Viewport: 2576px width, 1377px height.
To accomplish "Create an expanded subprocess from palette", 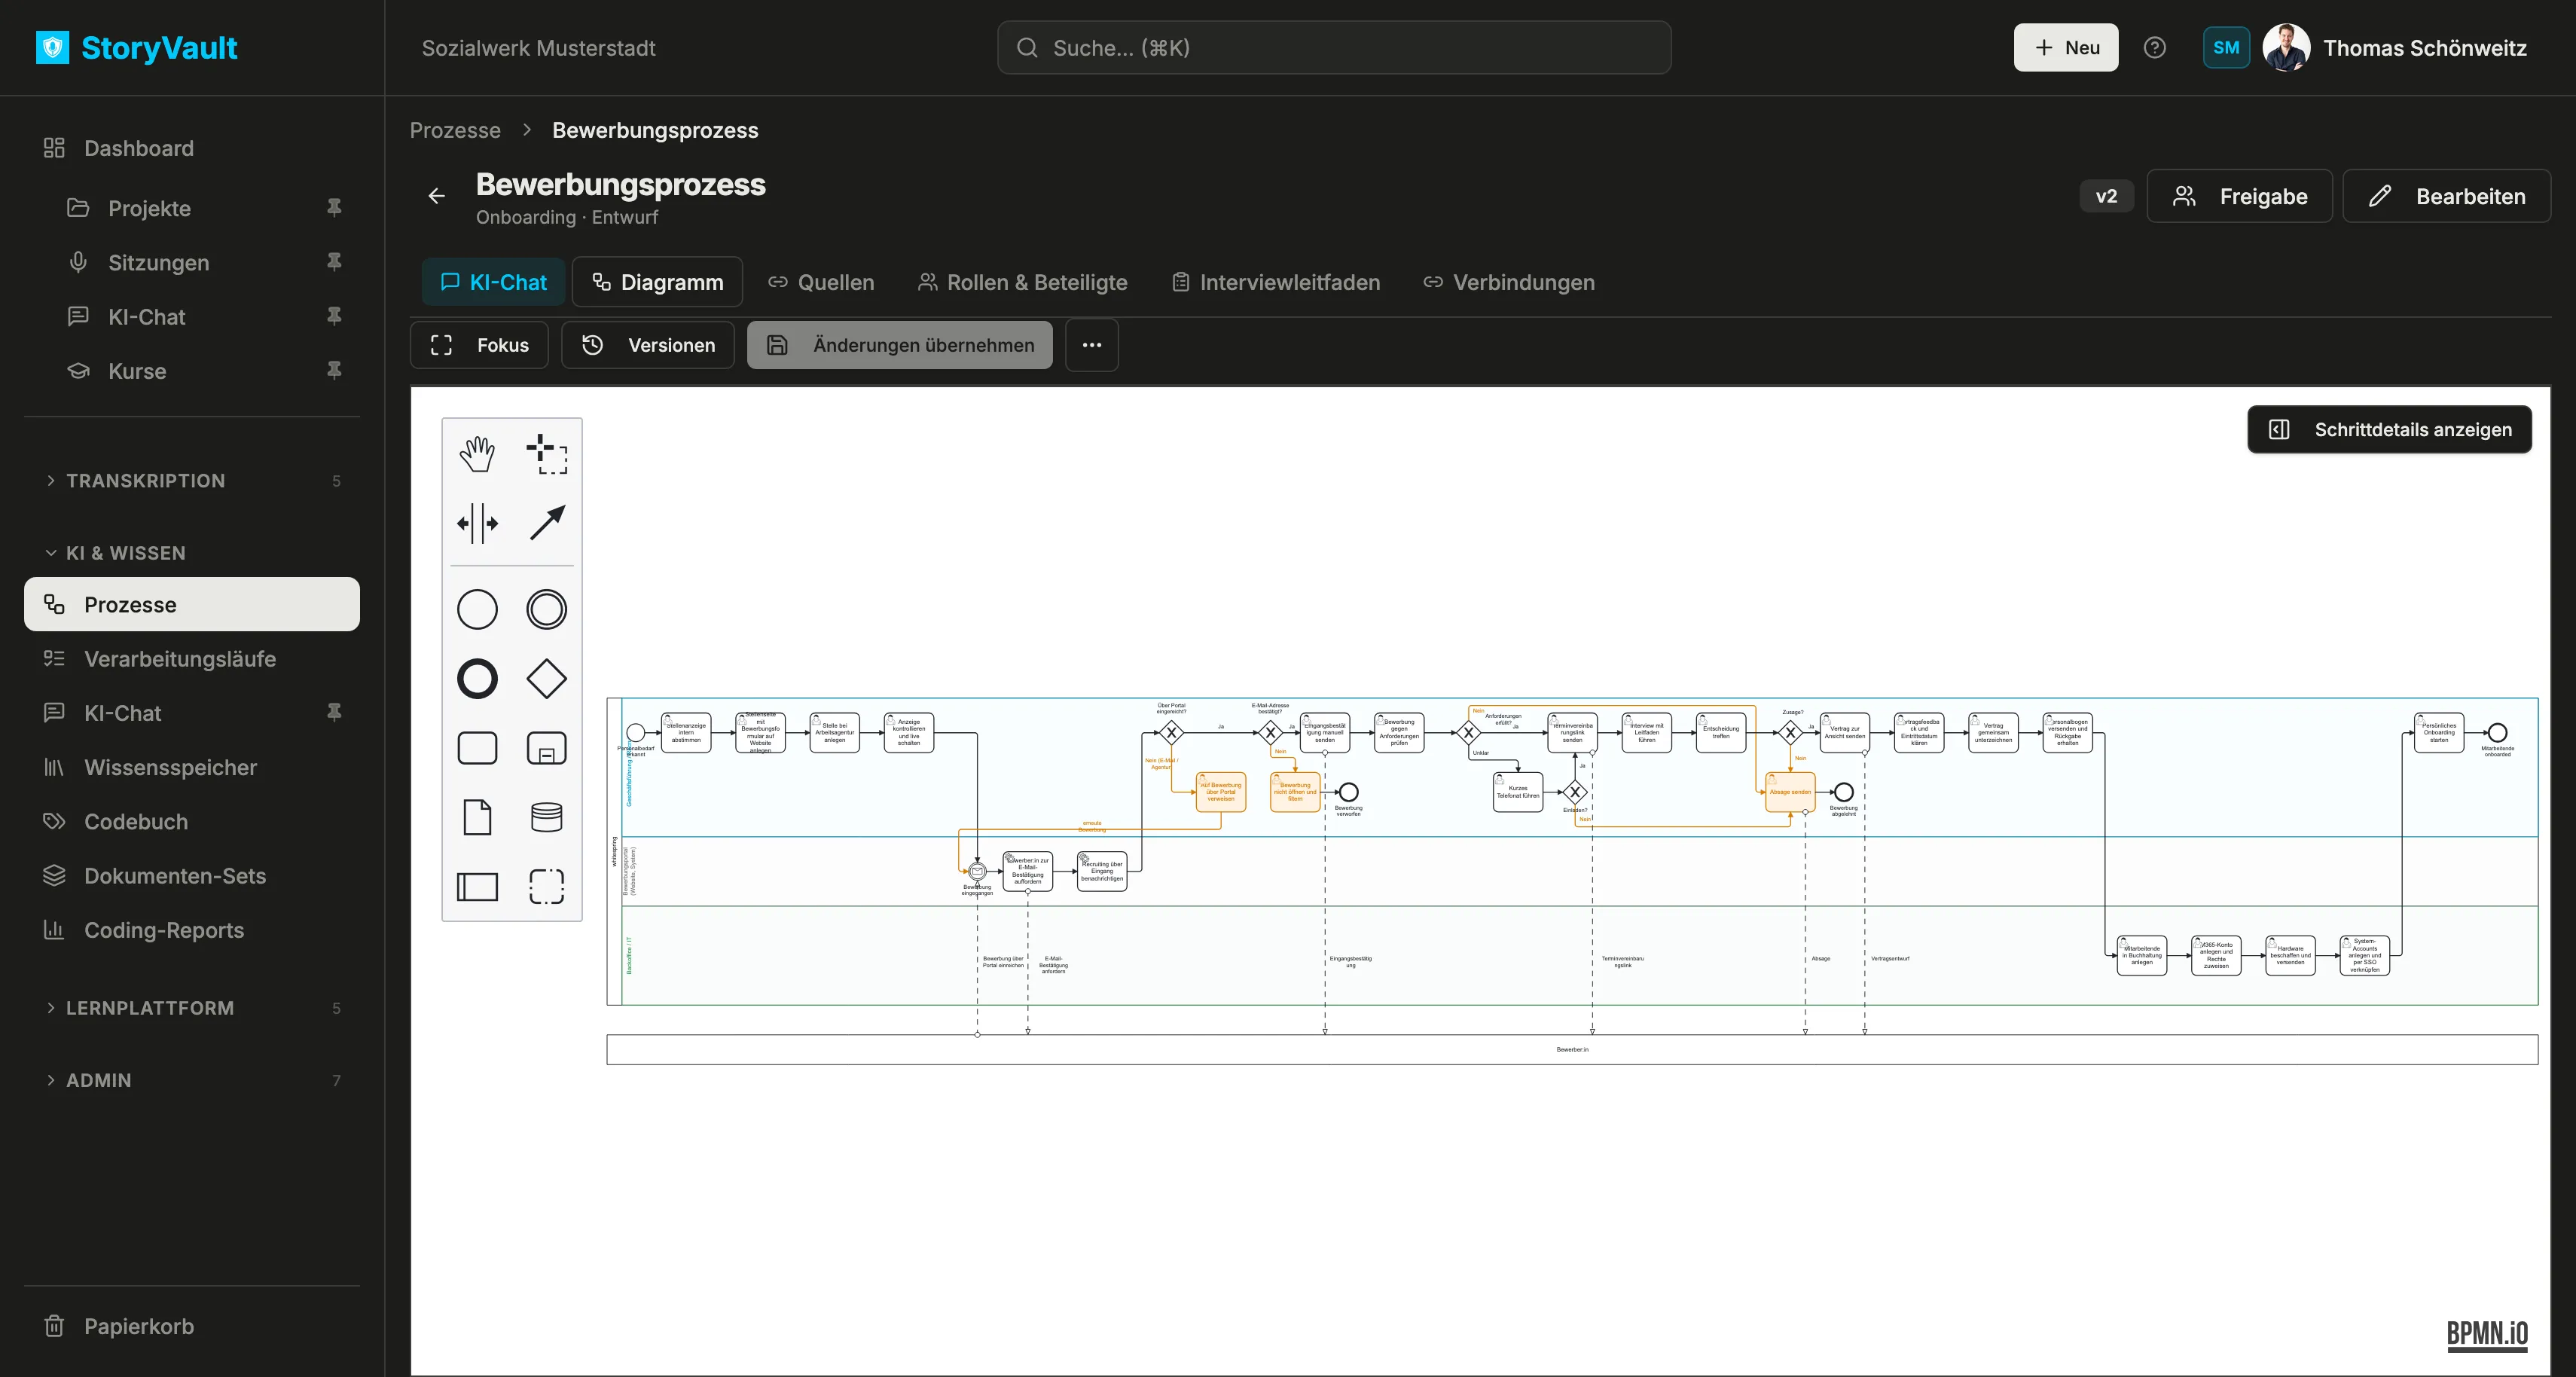I will click(546, 748).
